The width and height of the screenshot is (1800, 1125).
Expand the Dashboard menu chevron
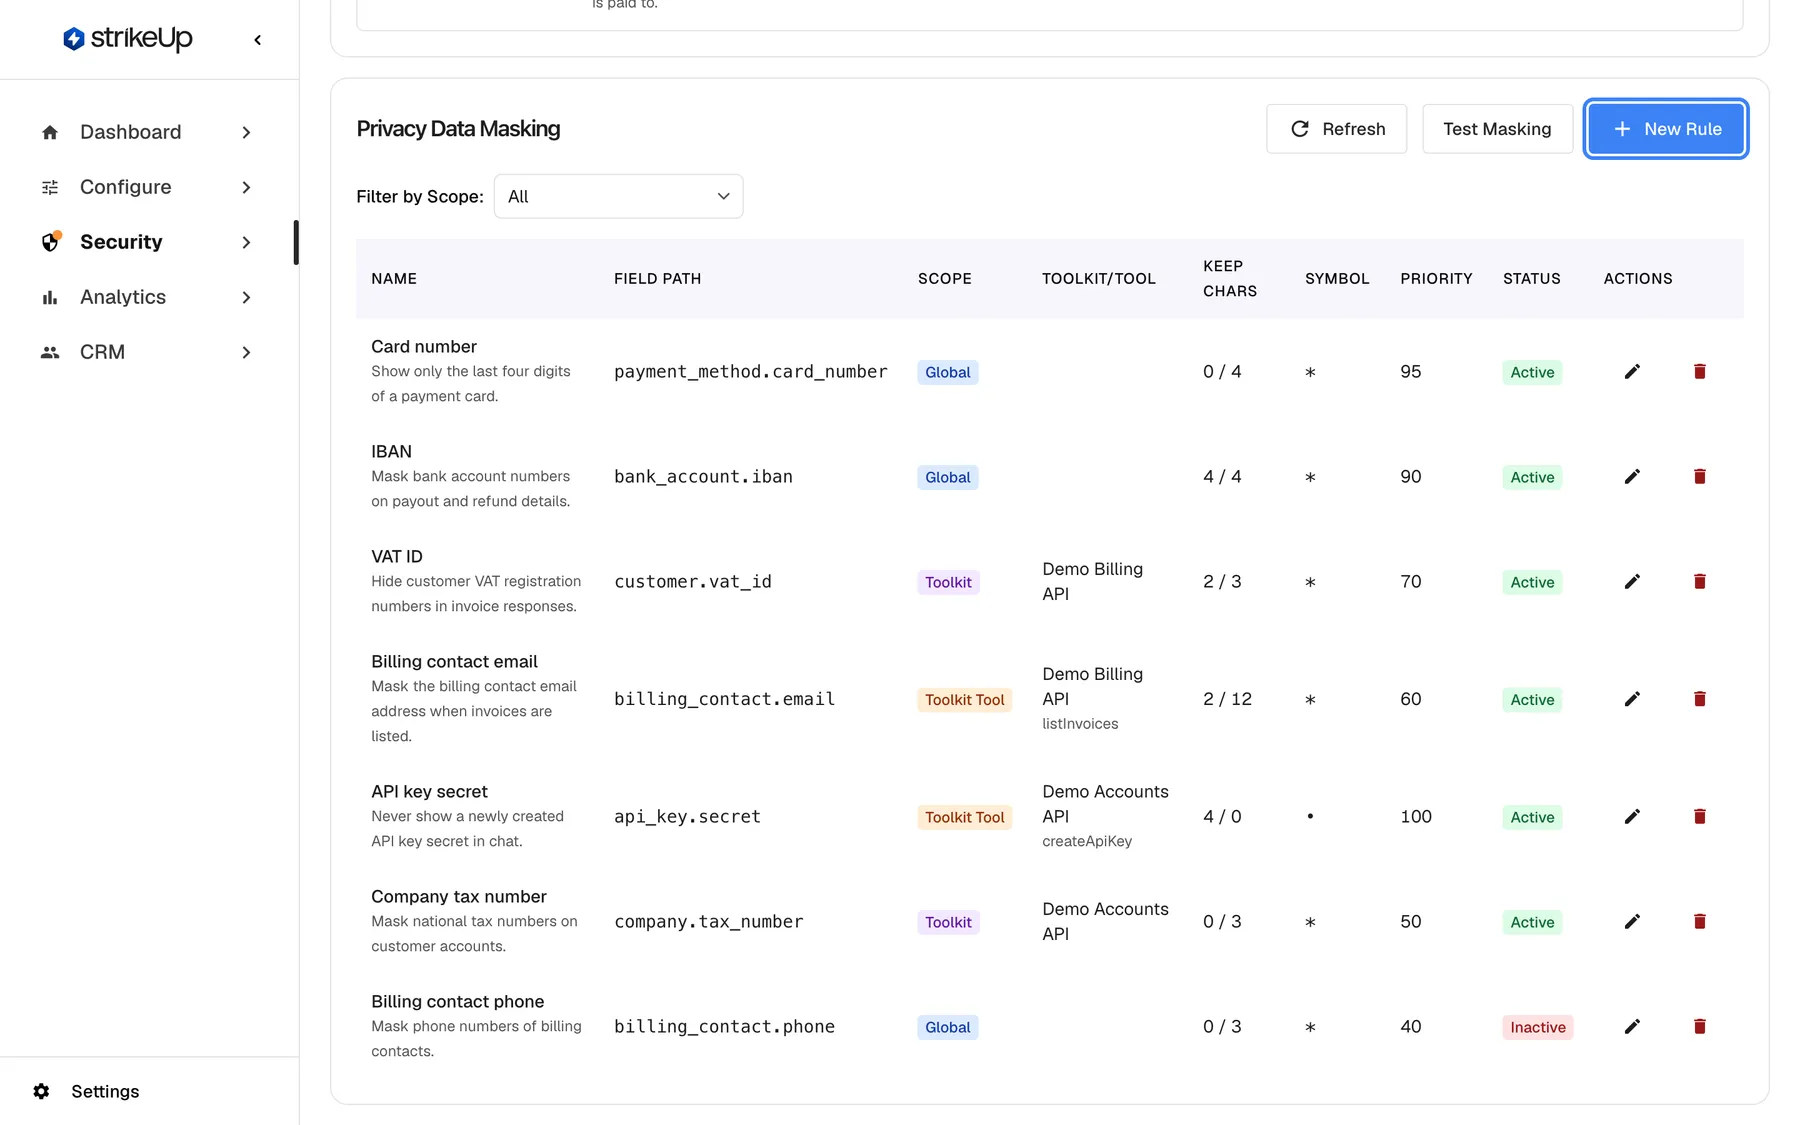pyautogui.click(x=246, y=133)
